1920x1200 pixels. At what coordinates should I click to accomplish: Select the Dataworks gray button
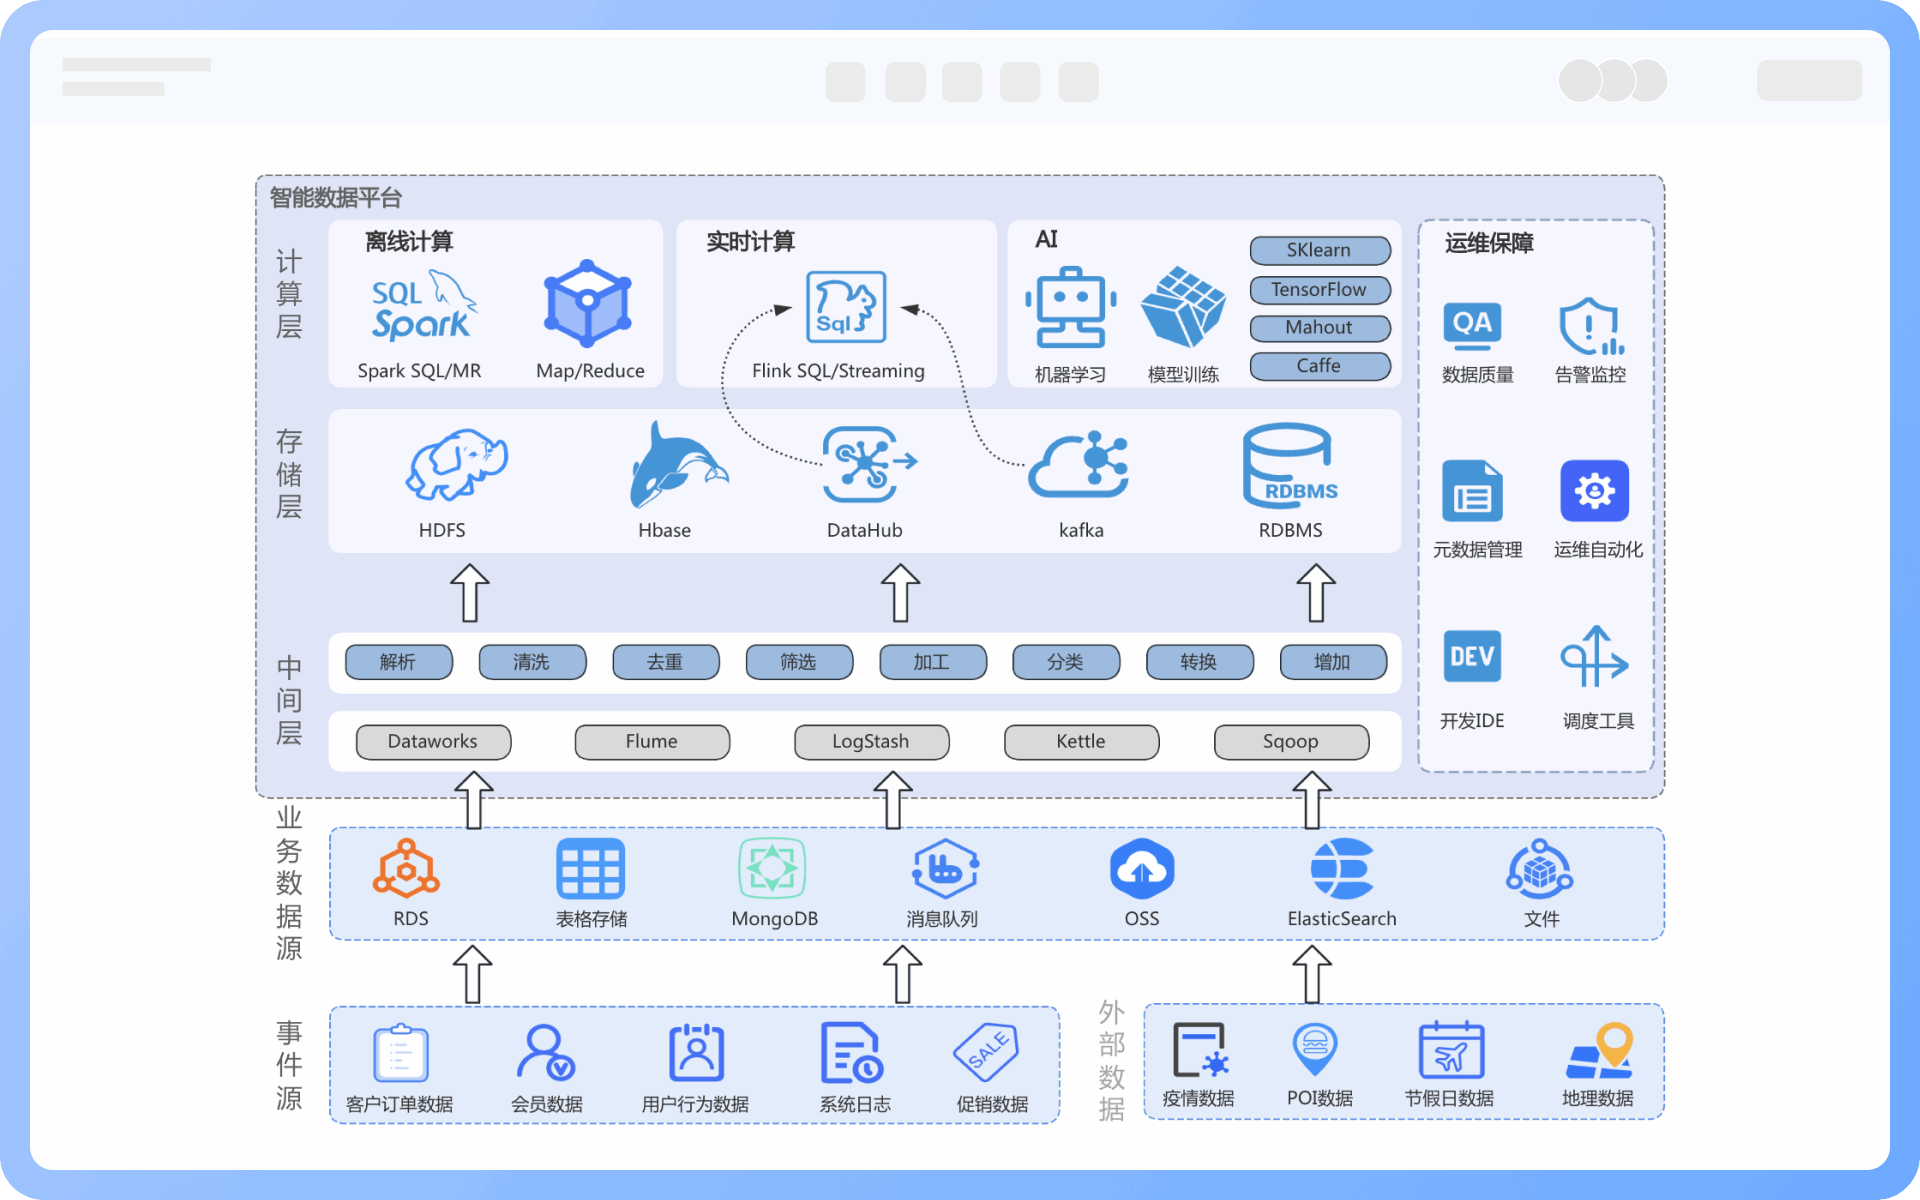433,742
